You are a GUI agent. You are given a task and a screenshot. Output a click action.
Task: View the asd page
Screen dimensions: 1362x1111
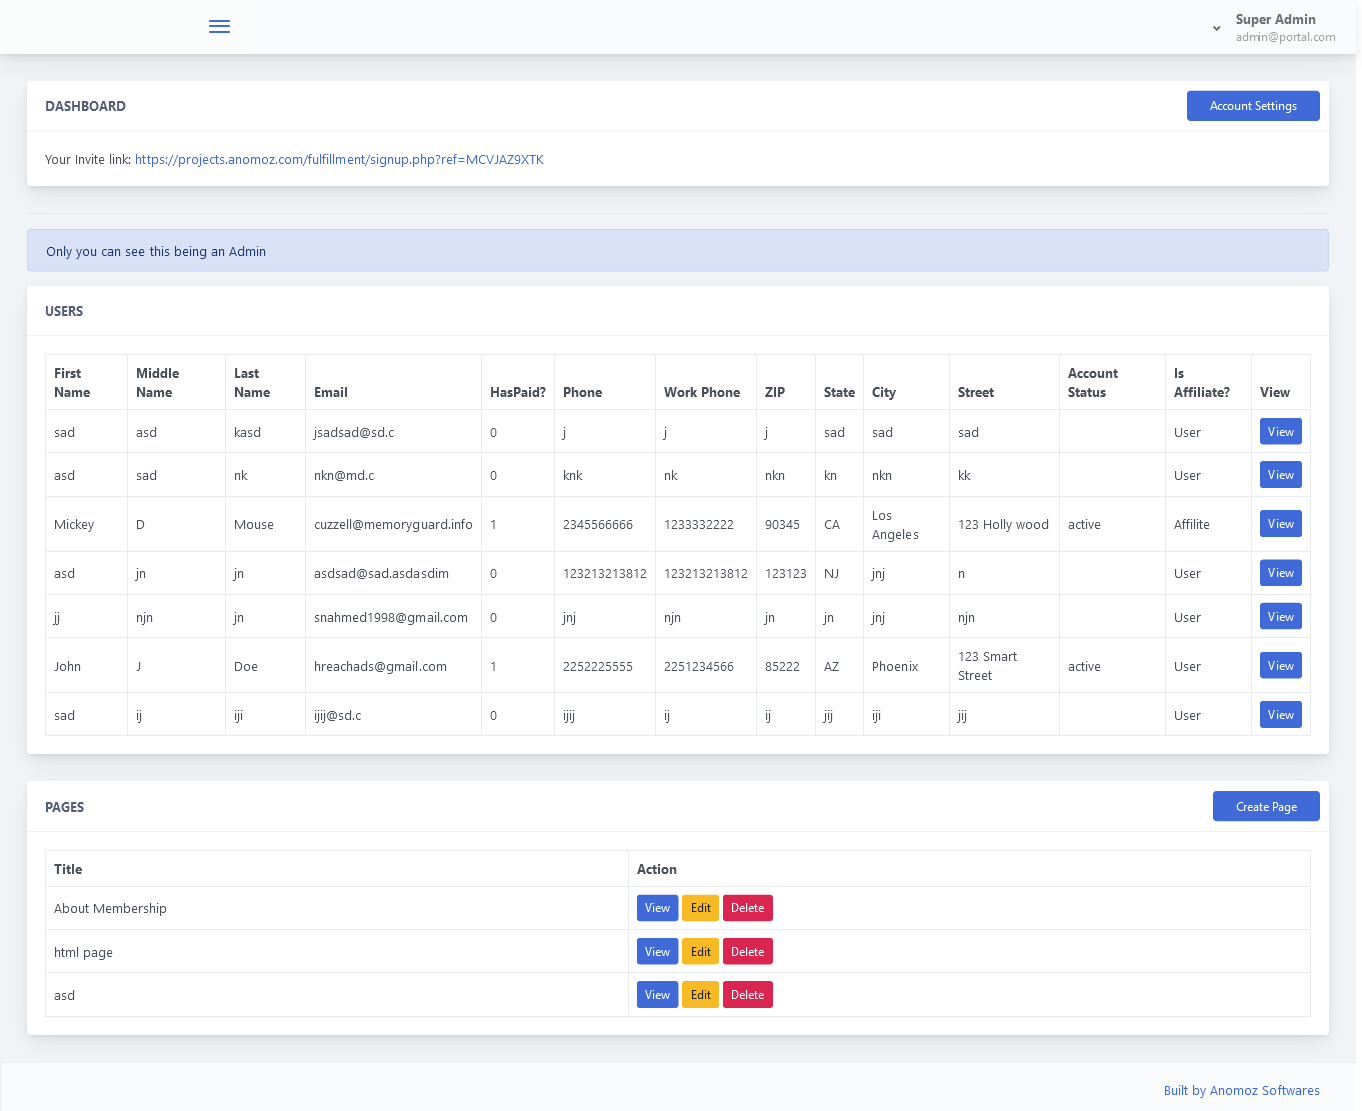(657, 995)
